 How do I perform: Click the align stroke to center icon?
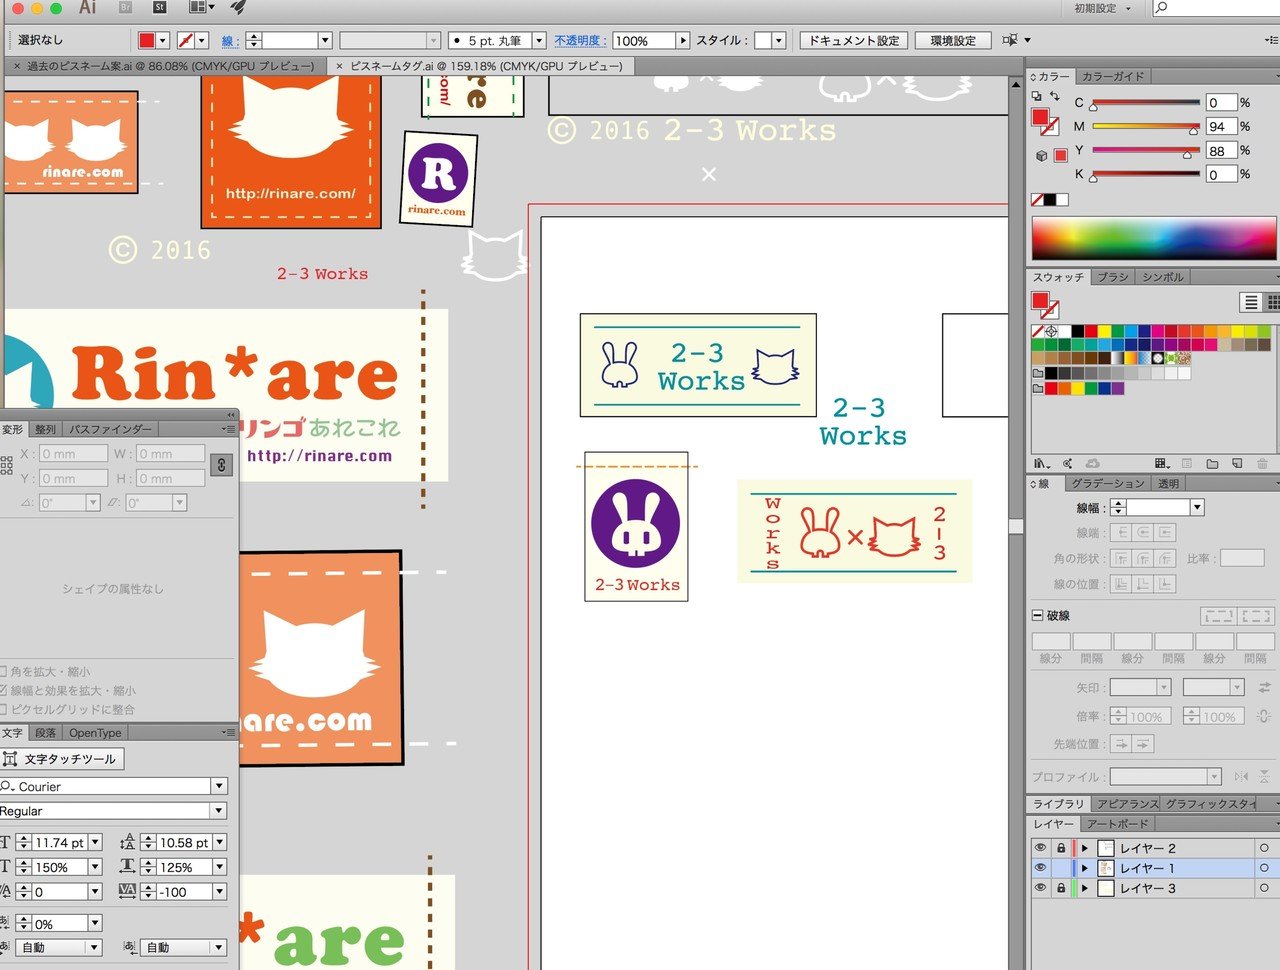pos(1122,583)
